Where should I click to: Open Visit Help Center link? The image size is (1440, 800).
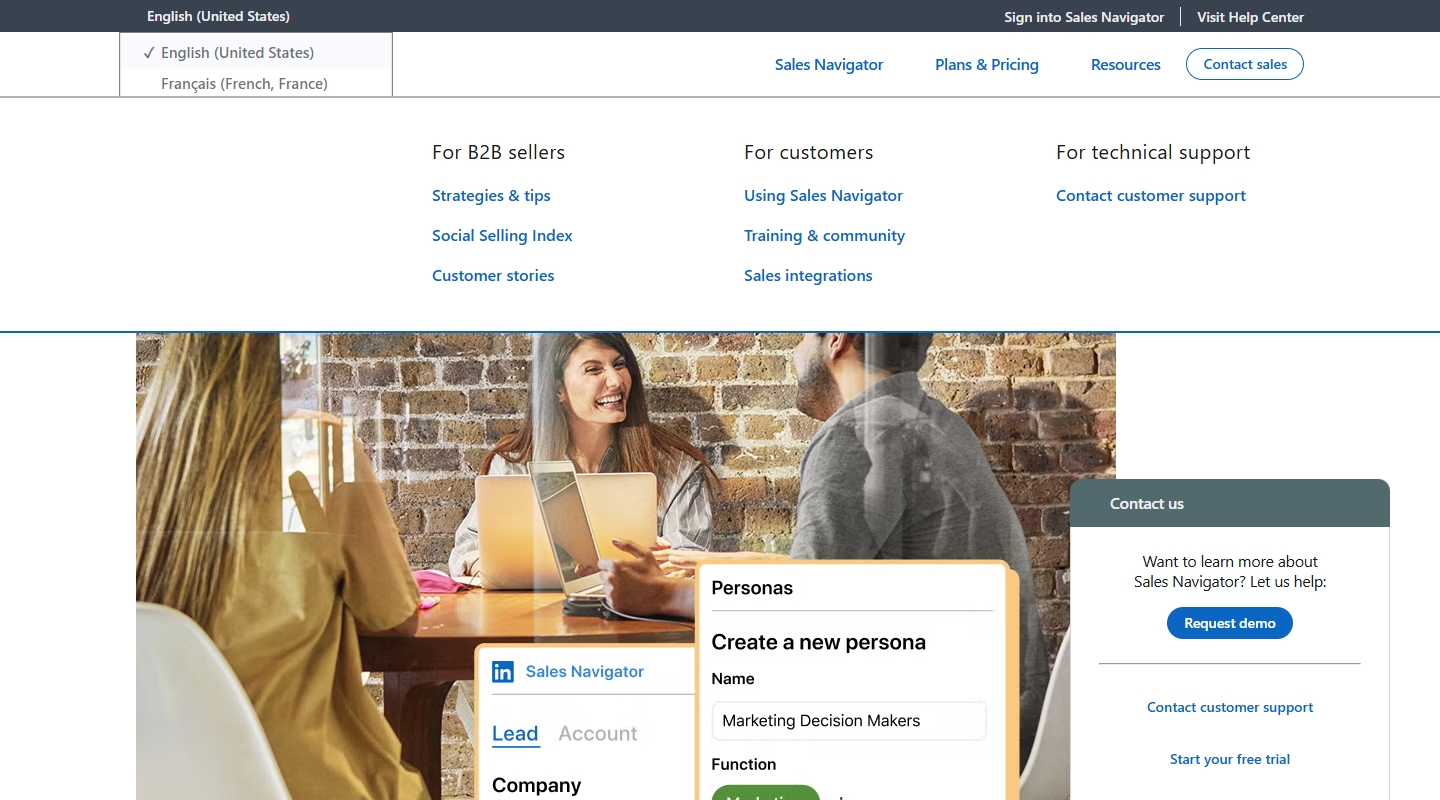1250,17
